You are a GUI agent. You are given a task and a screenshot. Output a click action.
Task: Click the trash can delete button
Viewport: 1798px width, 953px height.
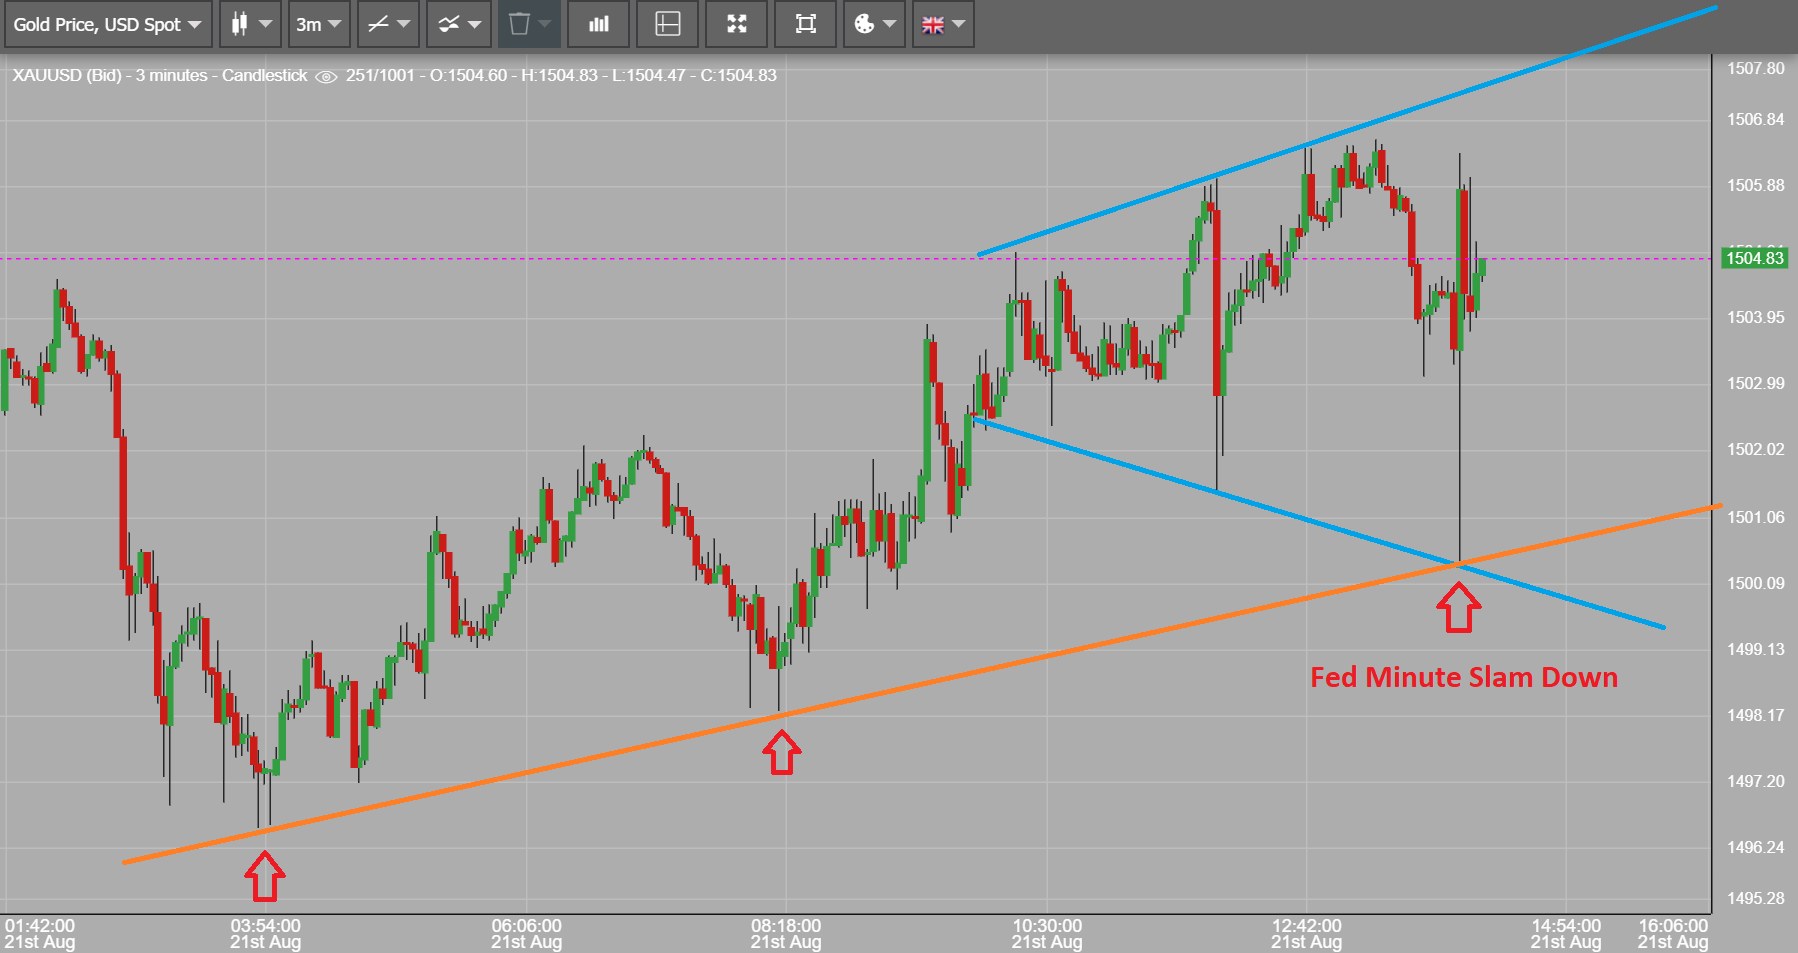pyautogui.click(x=529, y=24)
